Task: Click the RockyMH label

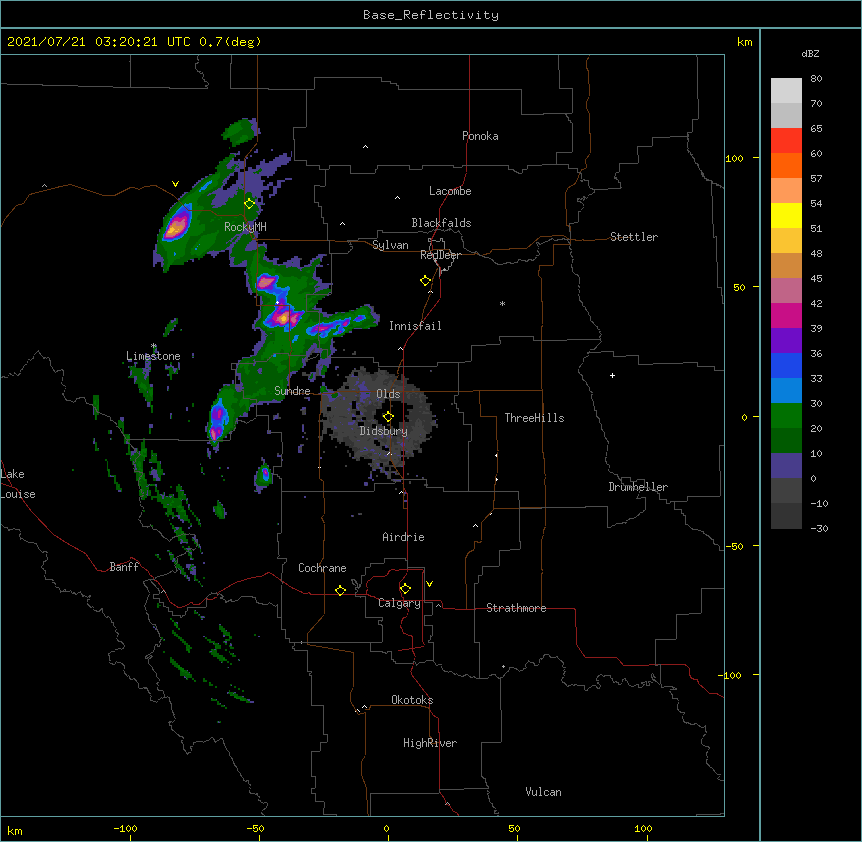Action: [x=245, y=227]
